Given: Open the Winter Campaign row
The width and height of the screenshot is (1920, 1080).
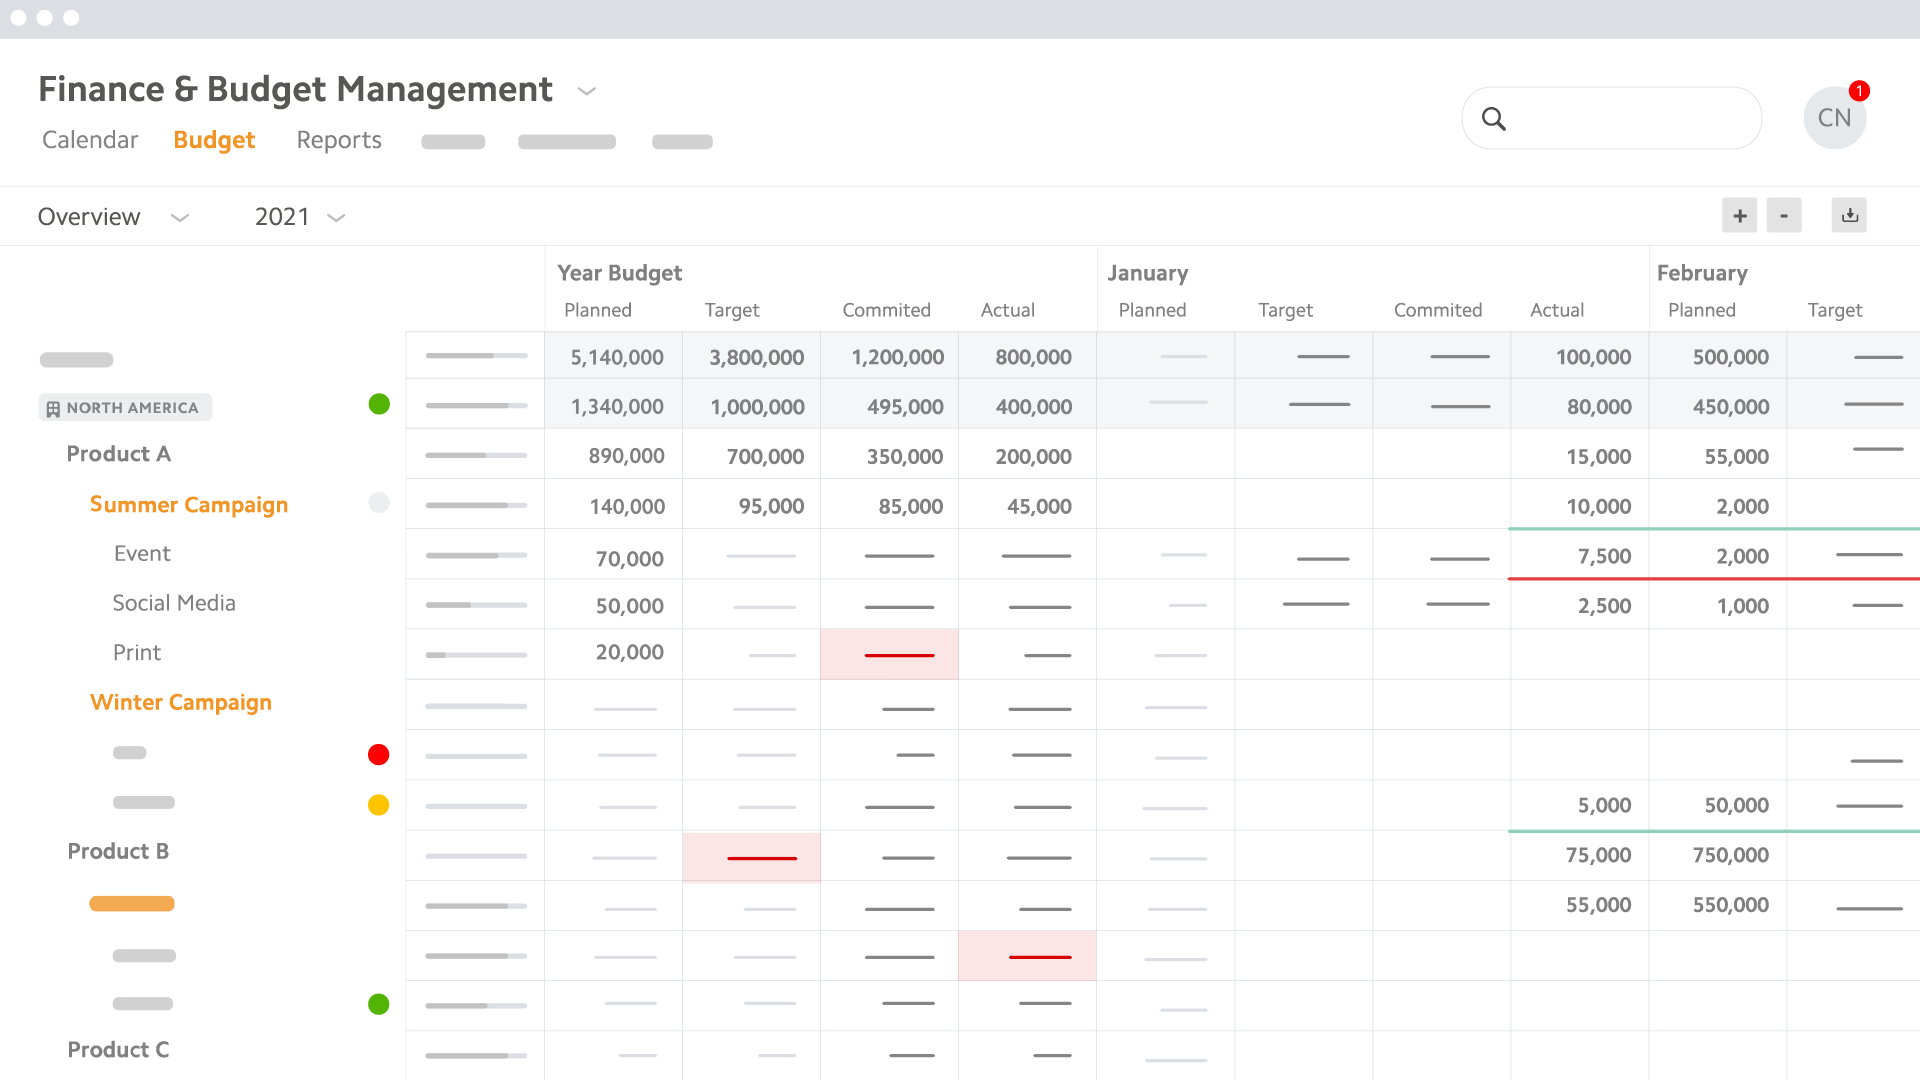Looking at the screenshot, I should [x=181, y=703].
